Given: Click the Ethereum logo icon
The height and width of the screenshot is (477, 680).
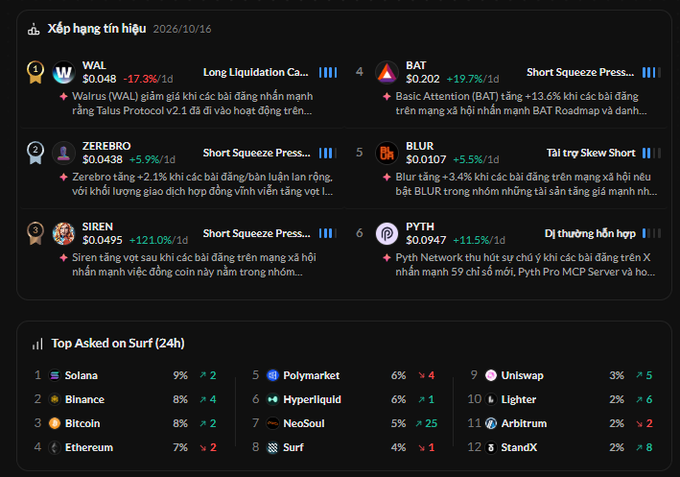Looking at the screenshot, I should 55,447.
